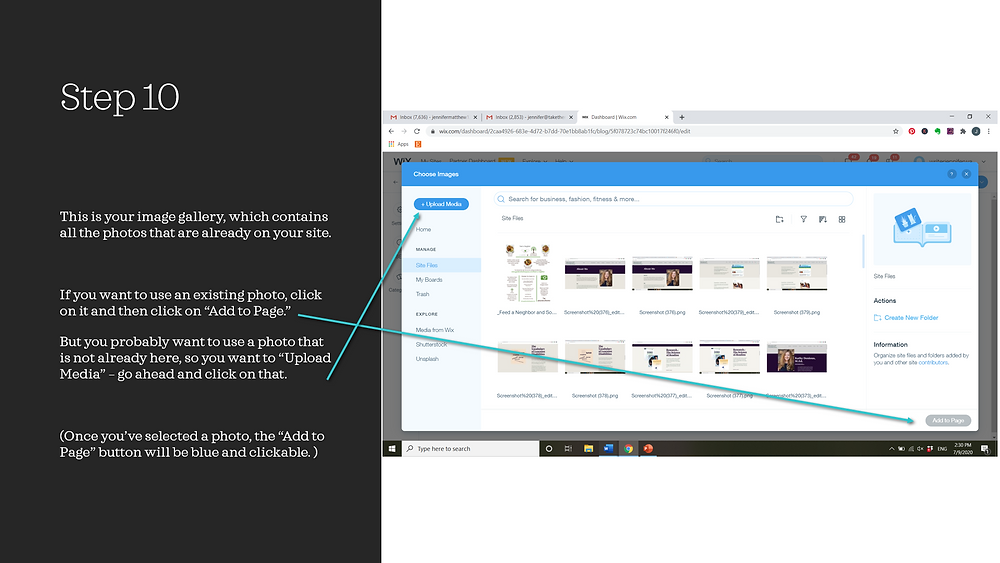Screen dimensions: 1000x563
Task: Browse Shutterstock images under Explore
Action: pos(431,344)
